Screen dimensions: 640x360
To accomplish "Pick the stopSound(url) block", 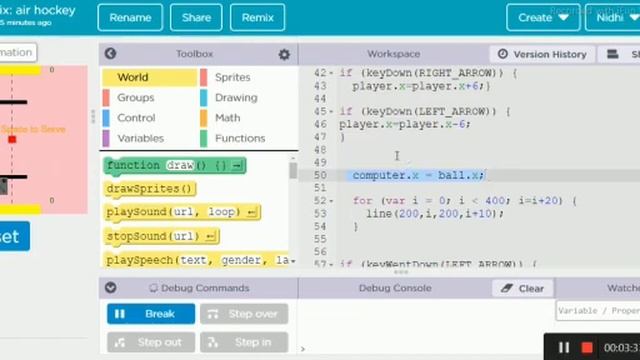I will 162,236.
